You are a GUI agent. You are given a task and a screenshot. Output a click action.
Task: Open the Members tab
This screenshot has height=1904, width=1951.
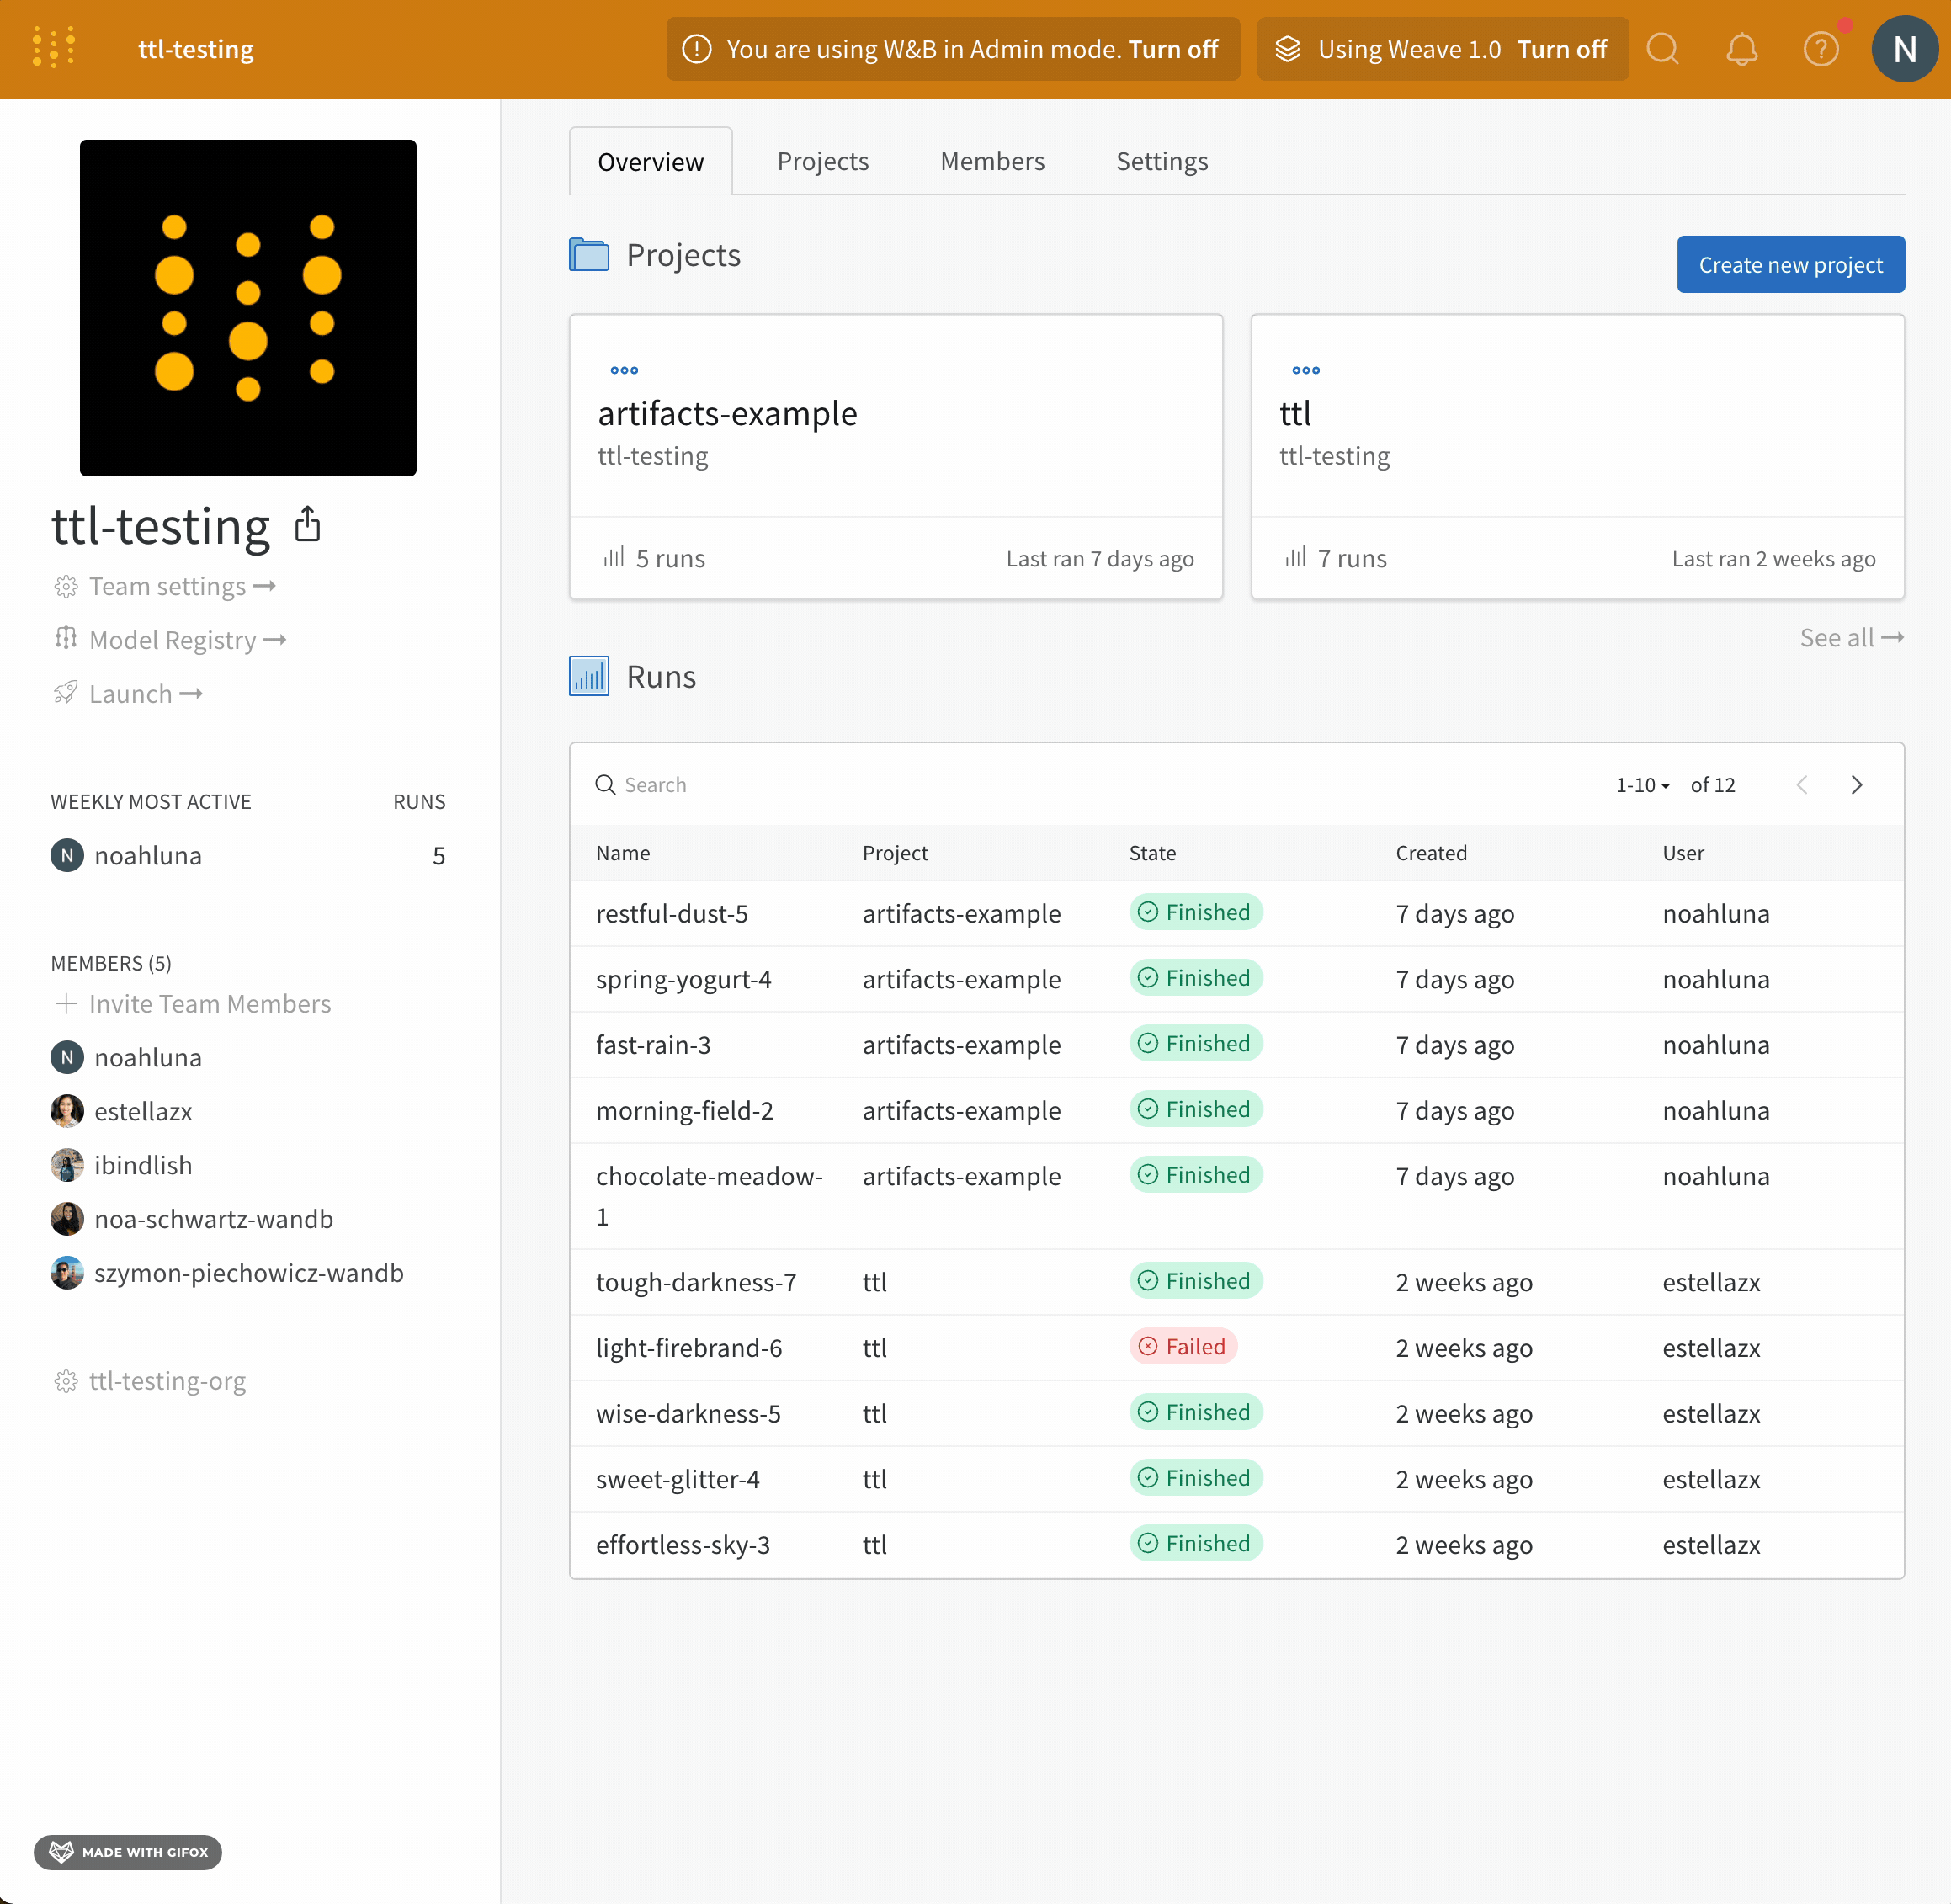click(991, 160)
